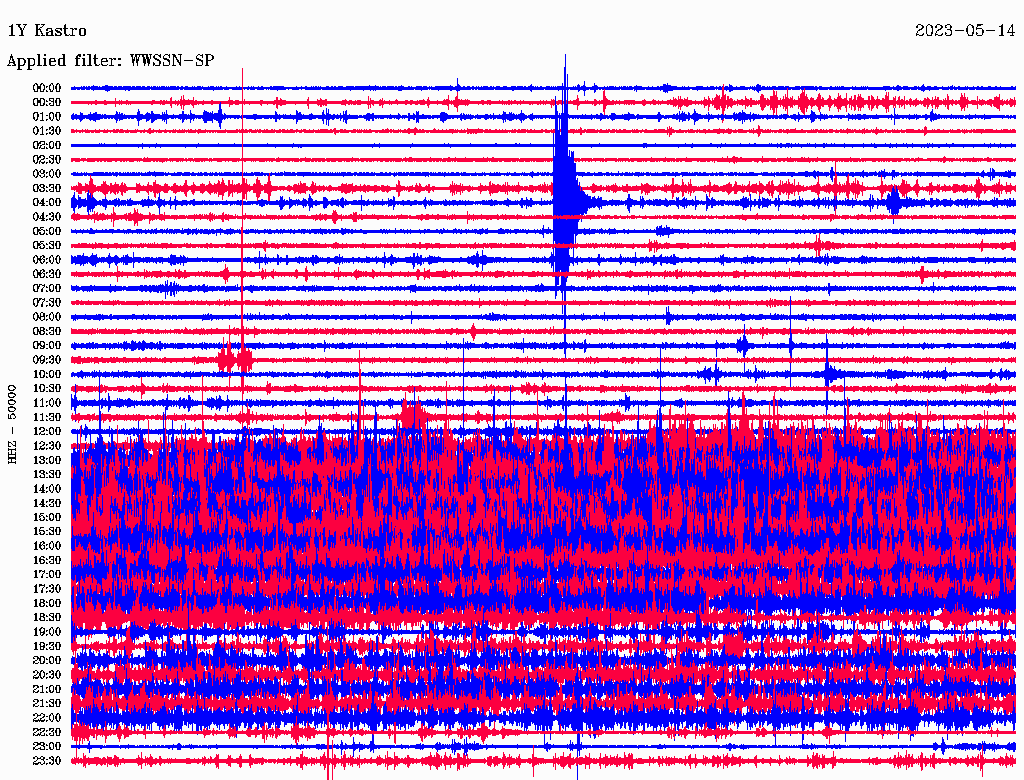The height and width of the screenshot is (780, 1024).
Task: Click the 21:30 time label
Action: pos(47,704)
